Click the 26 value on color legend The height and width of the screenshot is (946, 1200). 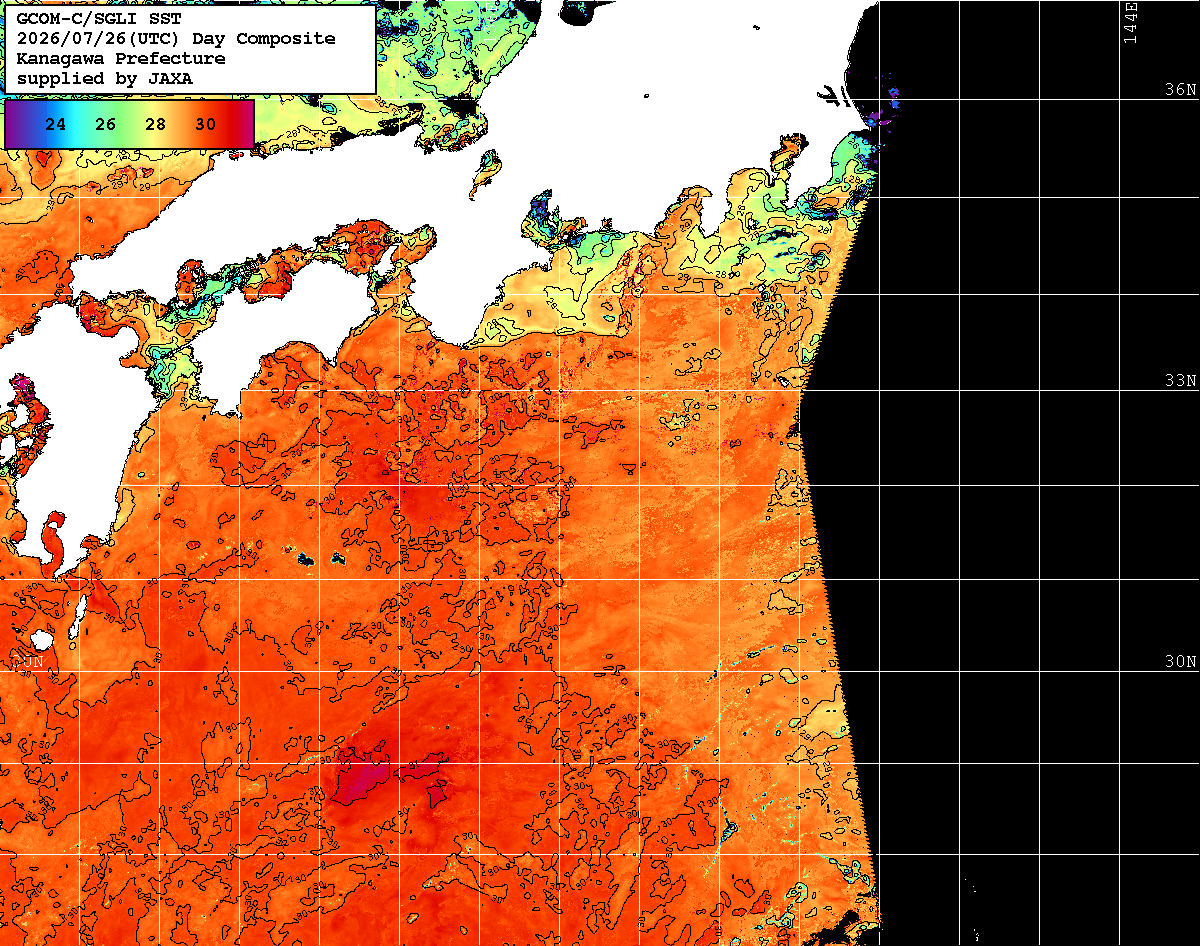click(x=106, y=125)
